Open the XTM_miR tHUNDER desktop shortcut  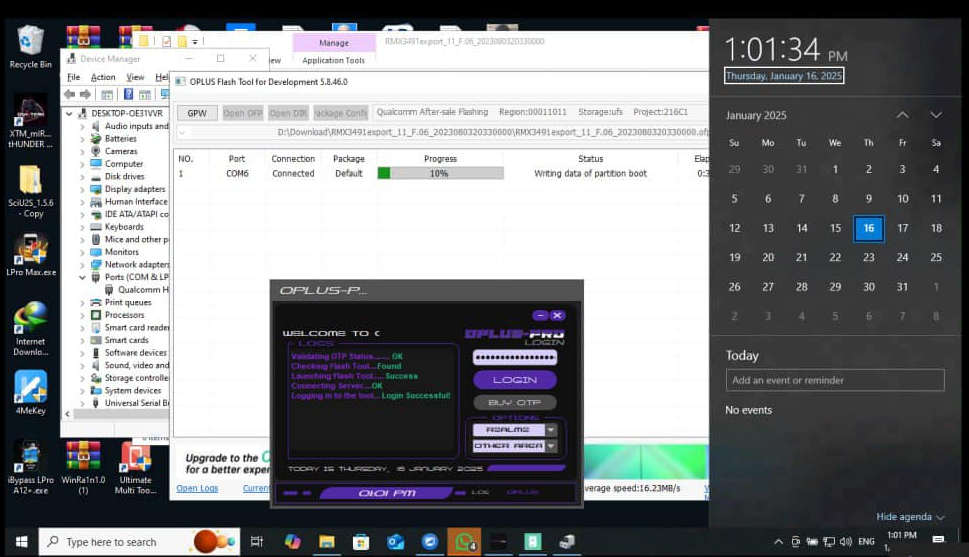30,122
